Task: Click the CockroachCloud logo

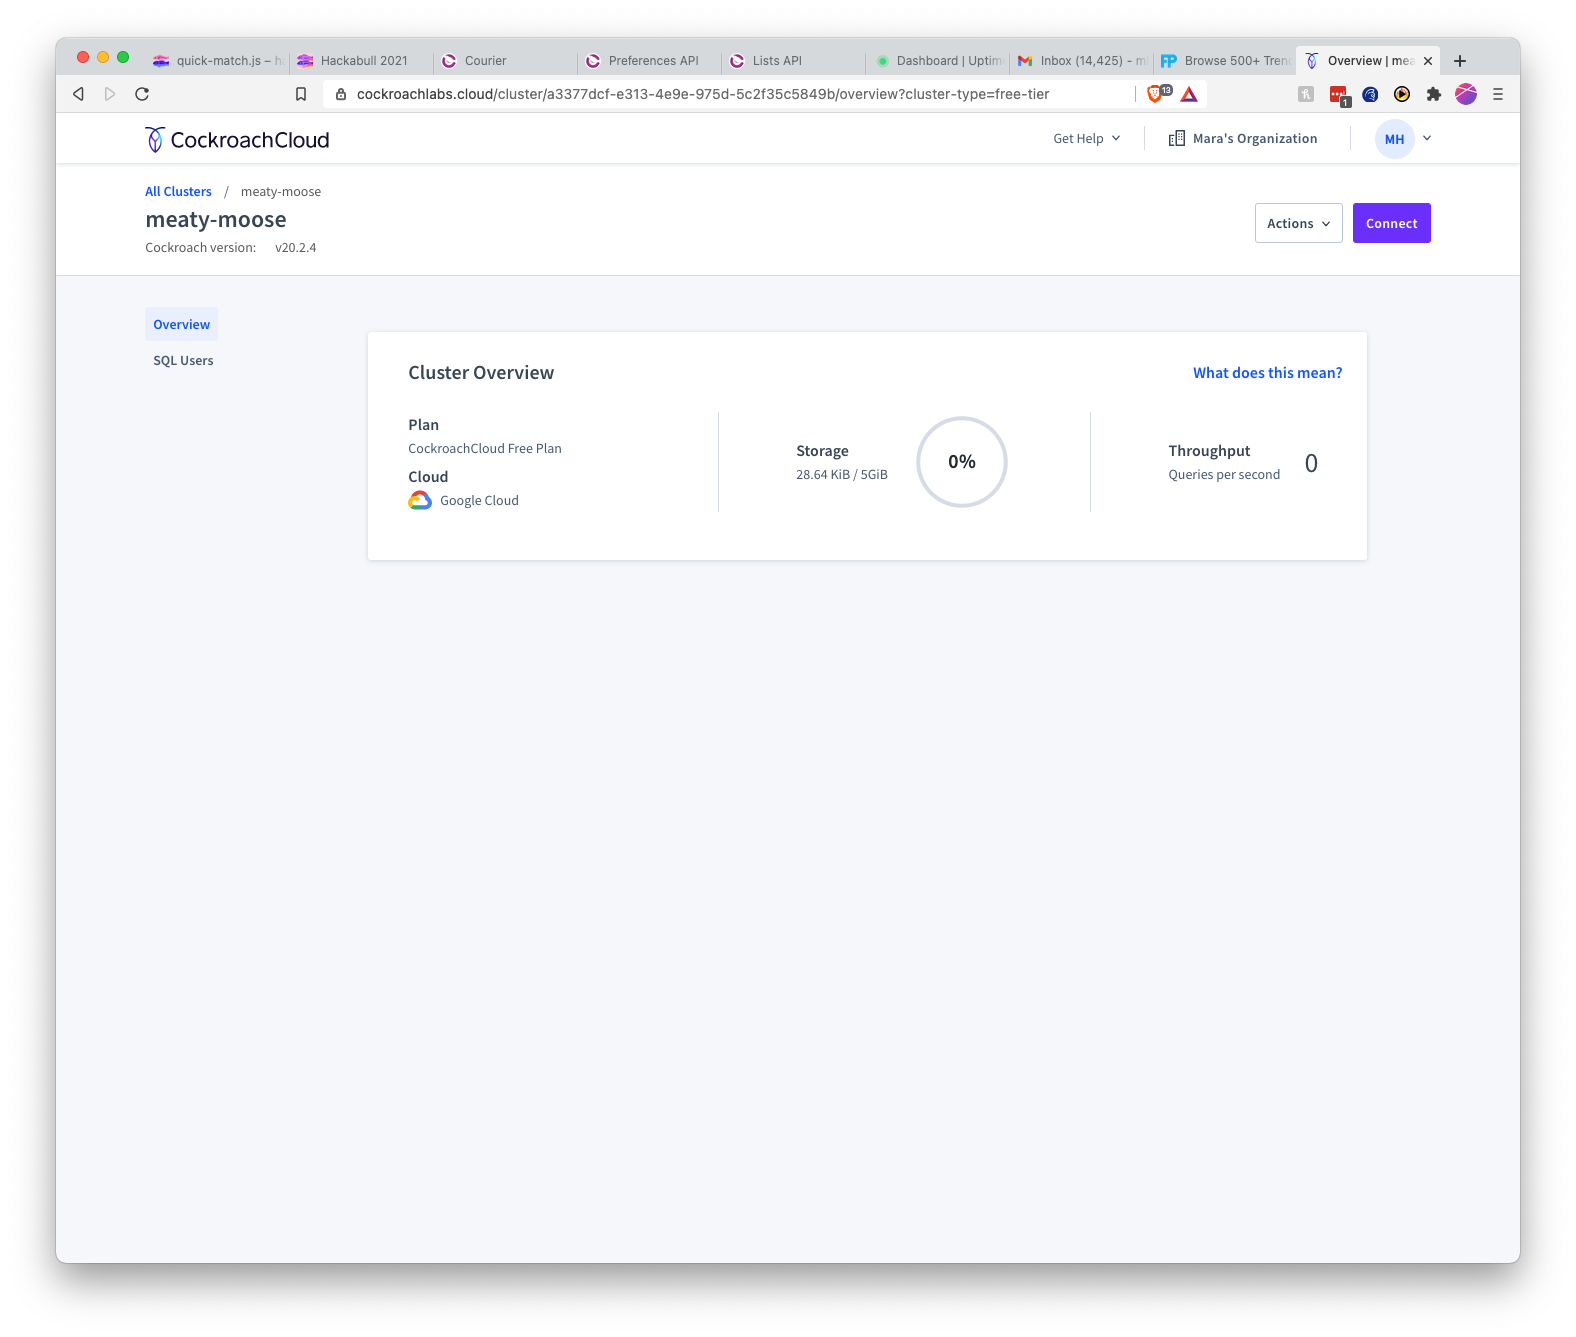Action: [x=237, y=140]
